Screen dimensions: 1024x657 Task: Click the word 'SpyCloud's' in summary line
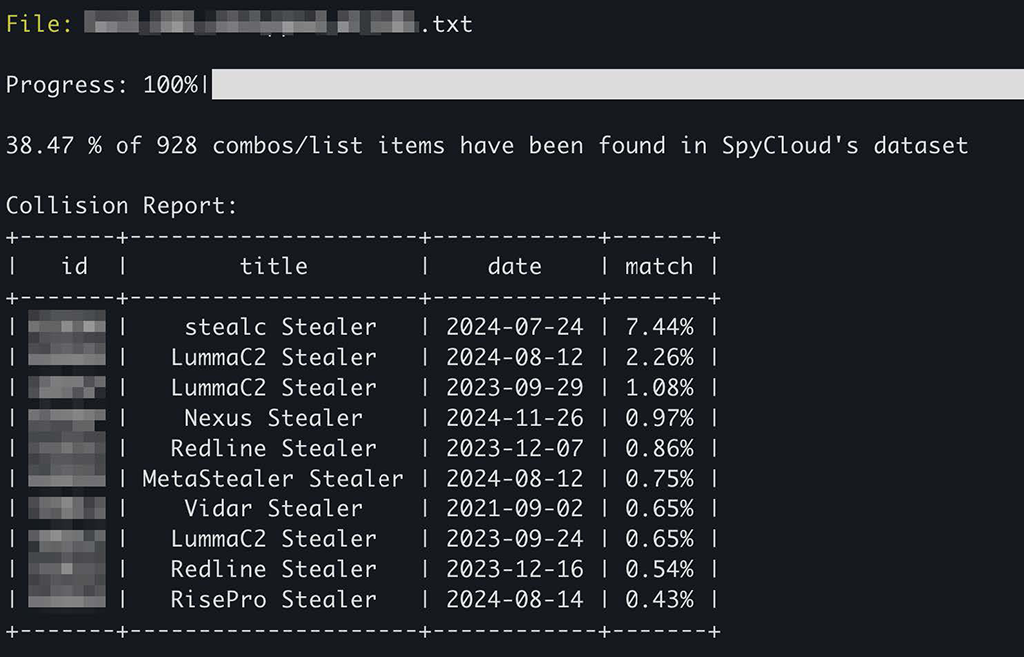790,146
